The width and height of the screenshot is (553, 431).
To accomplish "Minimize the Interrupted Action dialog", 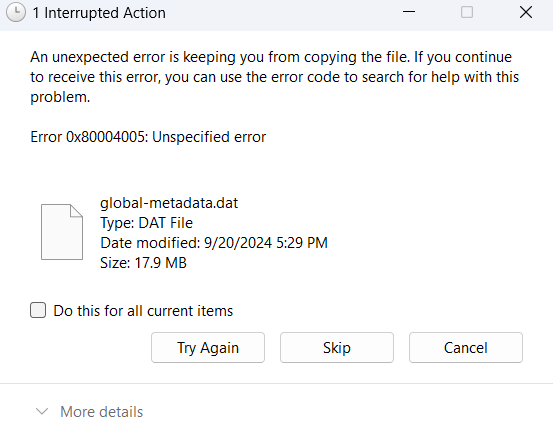I will (x=409, y=12).
